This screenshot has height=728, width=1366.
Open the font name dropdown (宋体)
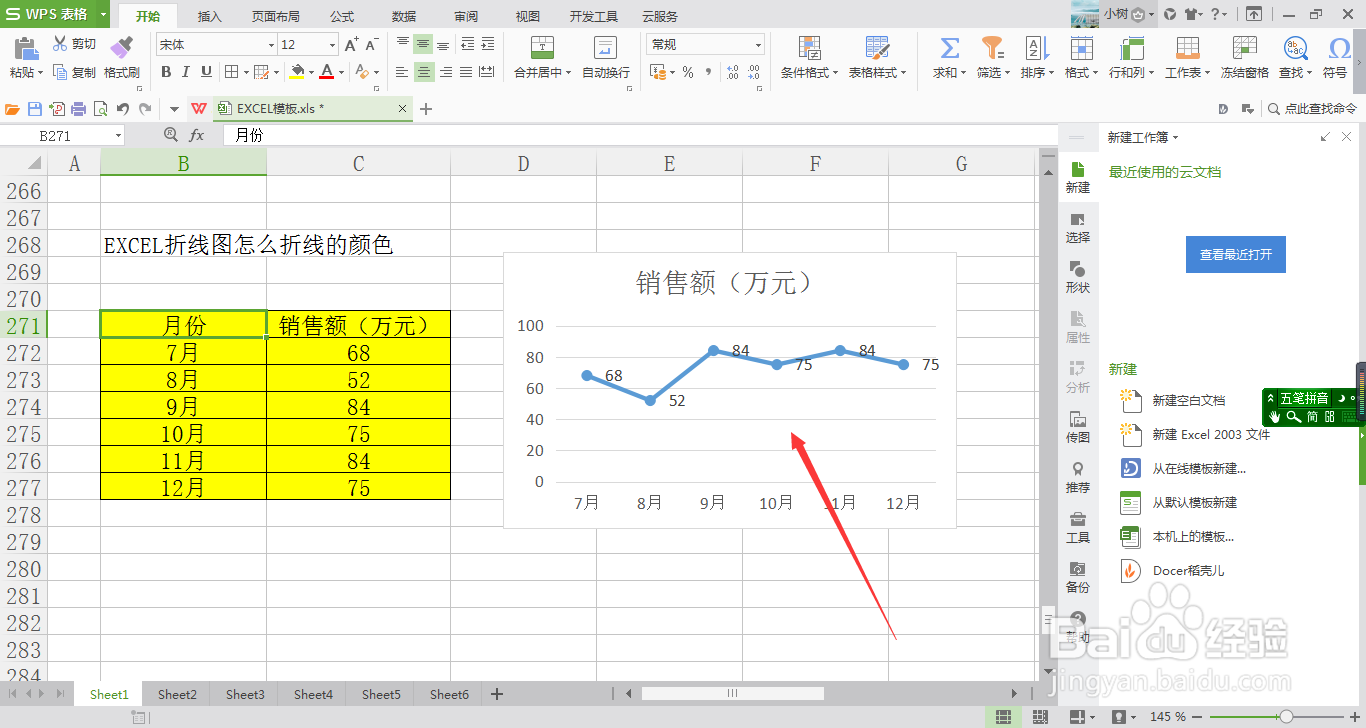coord(271,45)
